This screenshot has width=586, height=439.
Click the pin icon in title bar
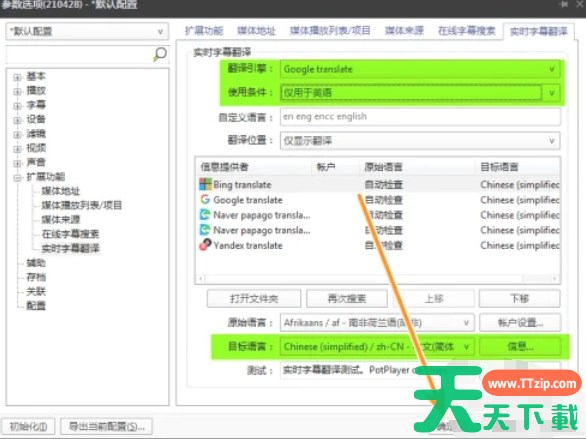(x=564, y=4)
